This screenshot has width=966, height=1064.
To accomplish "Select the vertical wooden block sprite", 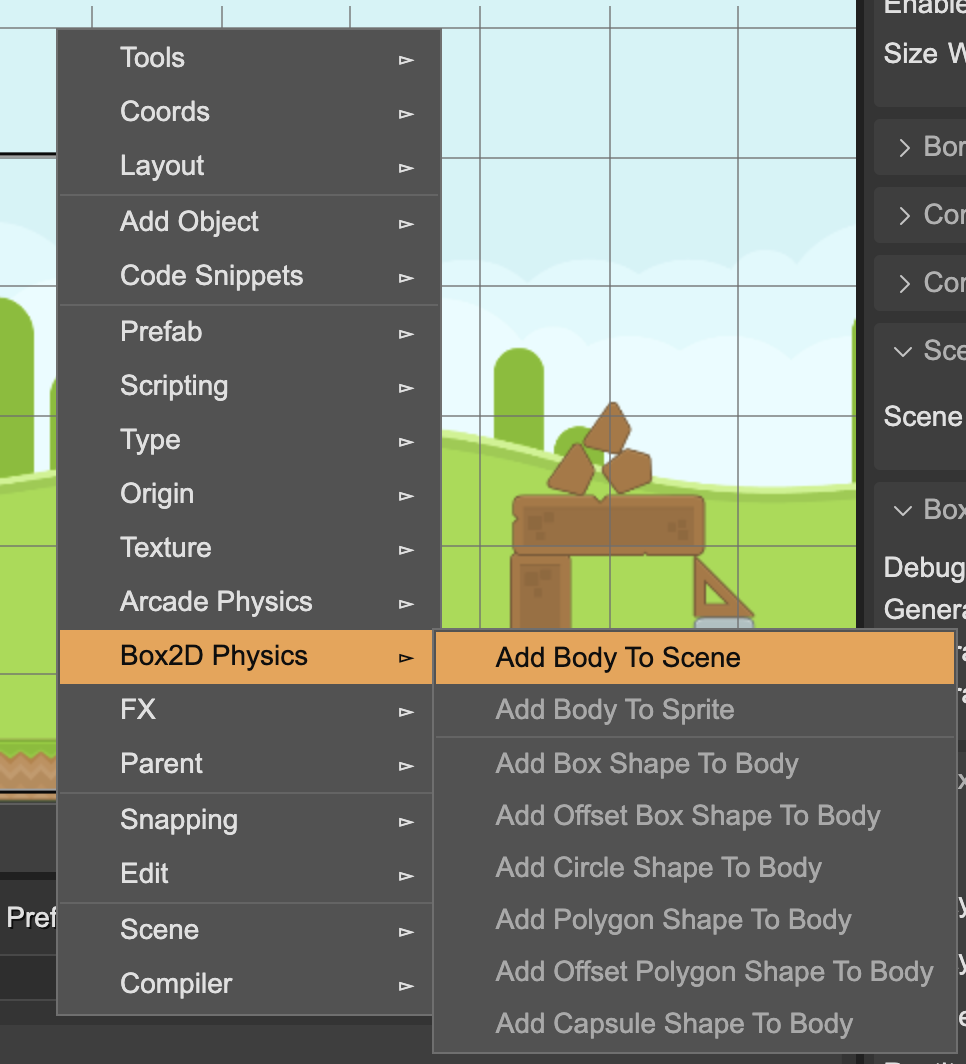I will click(541, 590).
